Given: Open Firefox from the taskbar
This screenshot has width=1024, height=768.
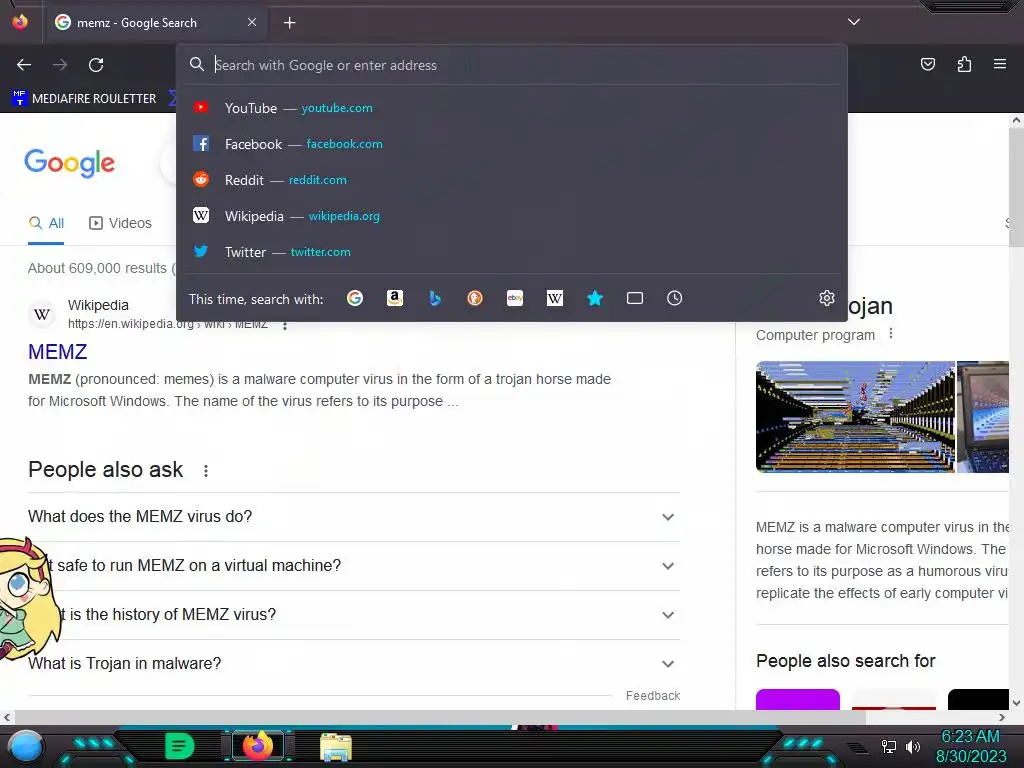Looking at the screenshot, I should (257, 746).
